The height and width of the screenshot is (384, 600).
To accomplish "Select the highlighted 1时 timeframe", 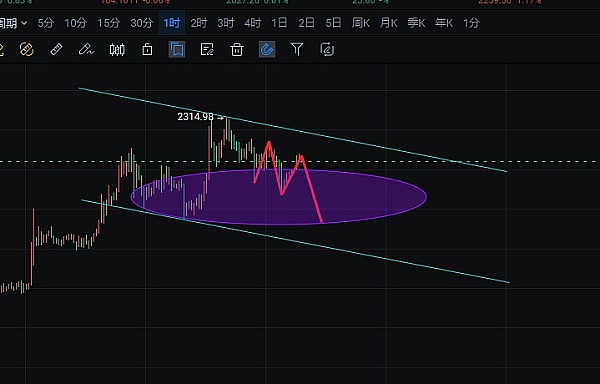I will point(172,23).
